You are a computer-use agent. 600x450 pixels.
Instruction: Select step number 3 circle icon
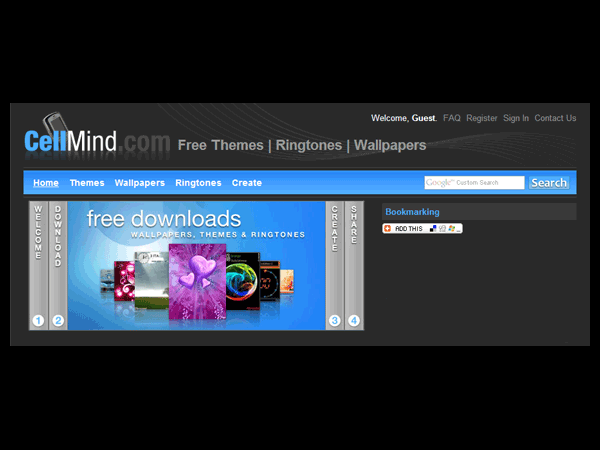[334, 321]
